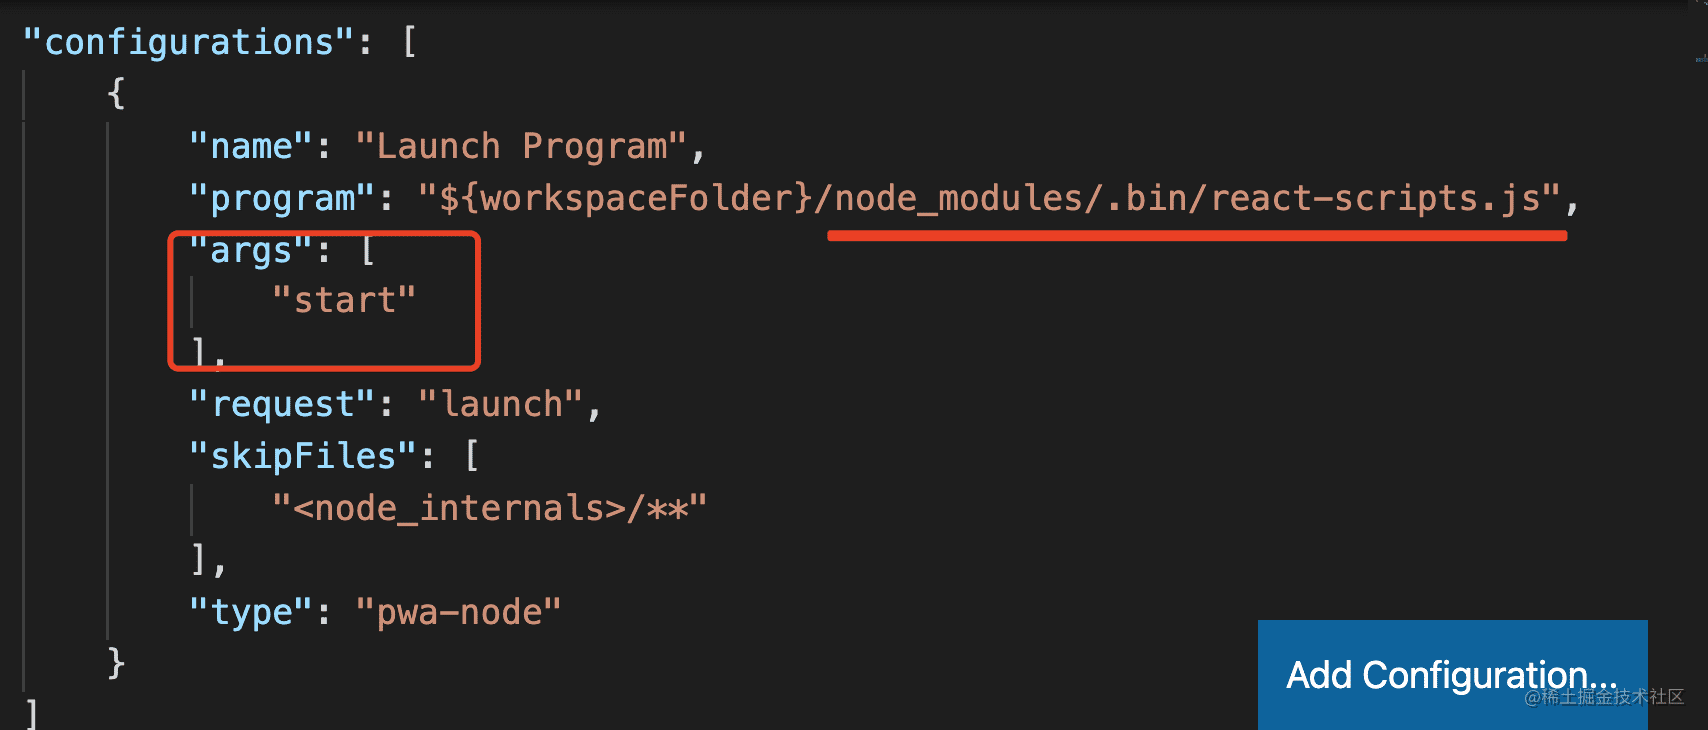Click the "program" property key
Screen dimensions: 1708x730
pos(283,198)
